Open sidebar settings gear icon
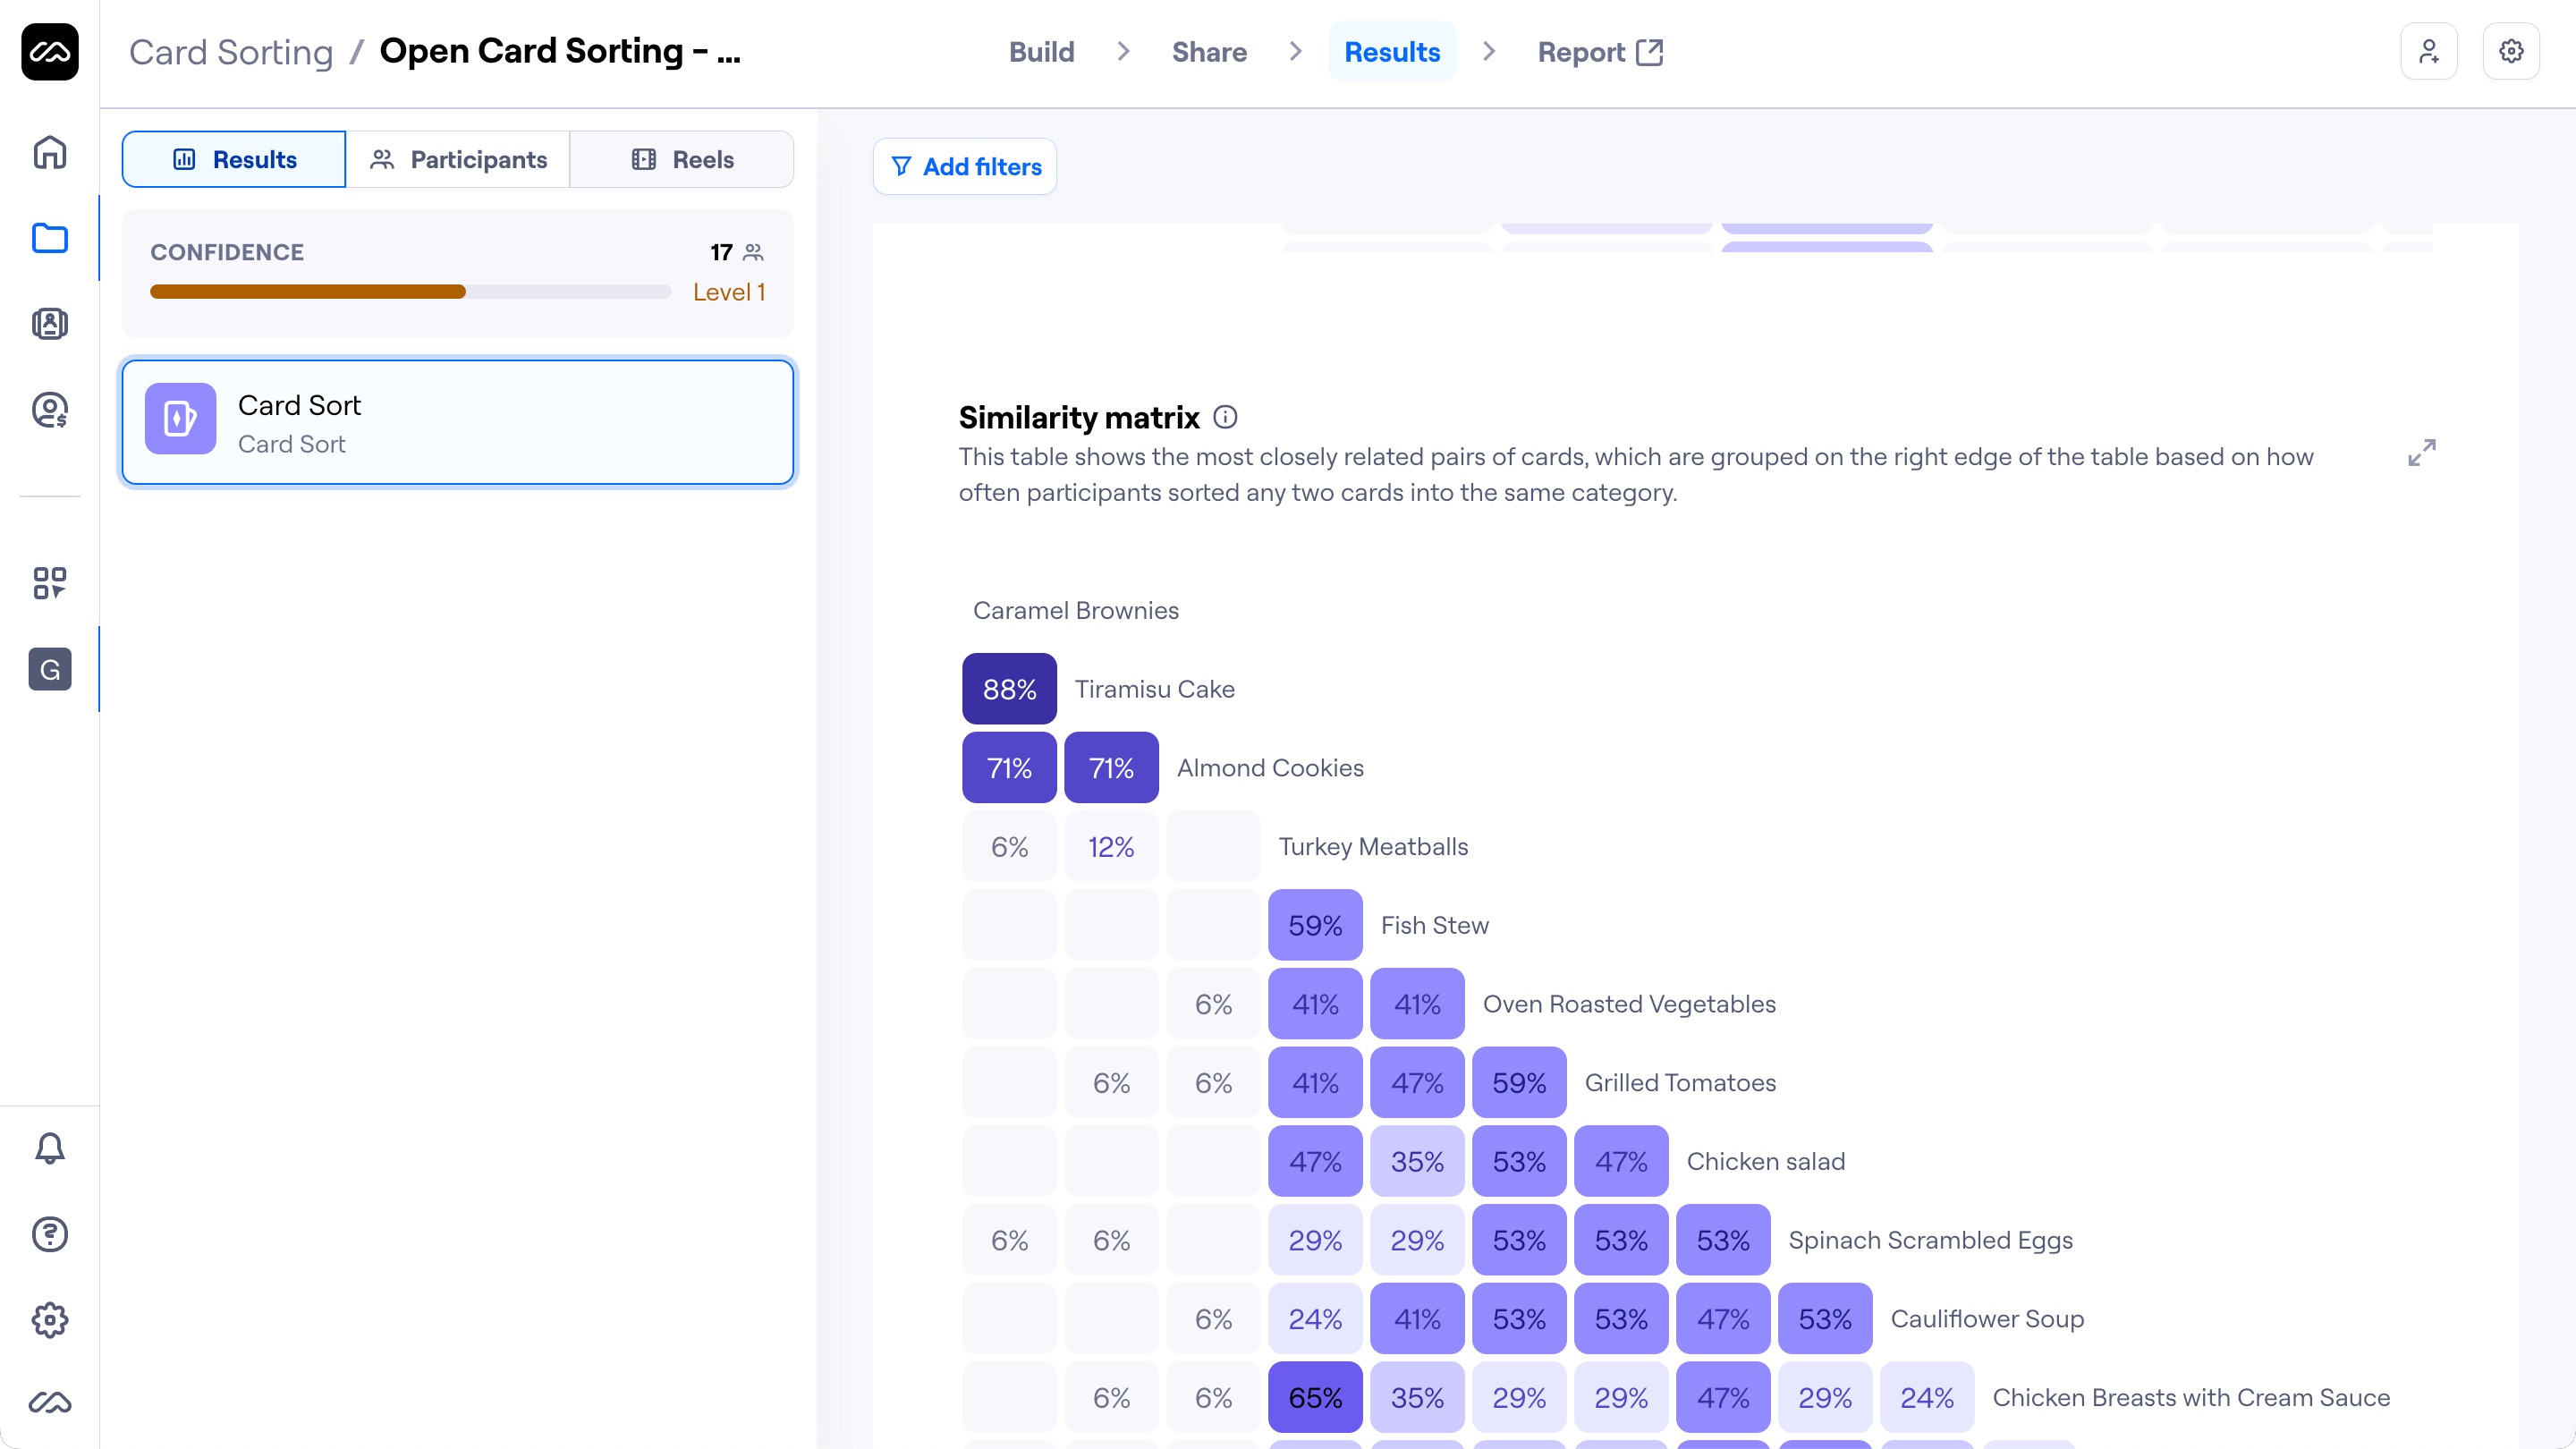Image resolution: width=2576 pixels, height=1449 pixels. pyautogui.click(x=50, y=1320)
